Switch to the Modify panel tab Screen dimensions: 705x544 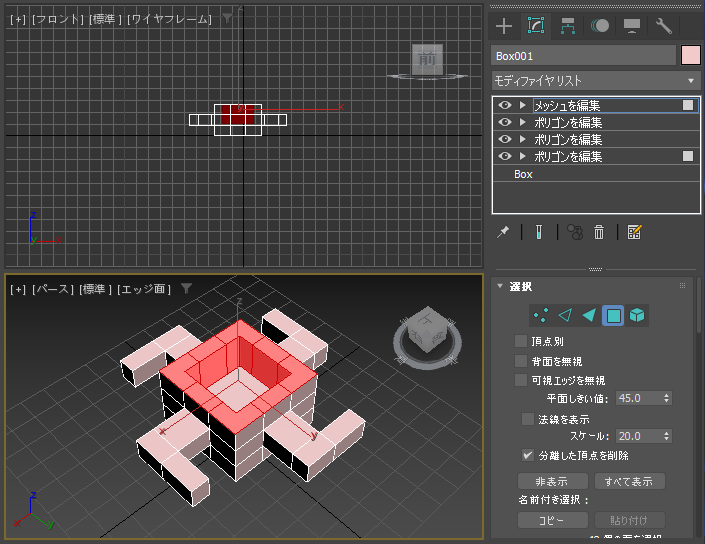point(536,26)
